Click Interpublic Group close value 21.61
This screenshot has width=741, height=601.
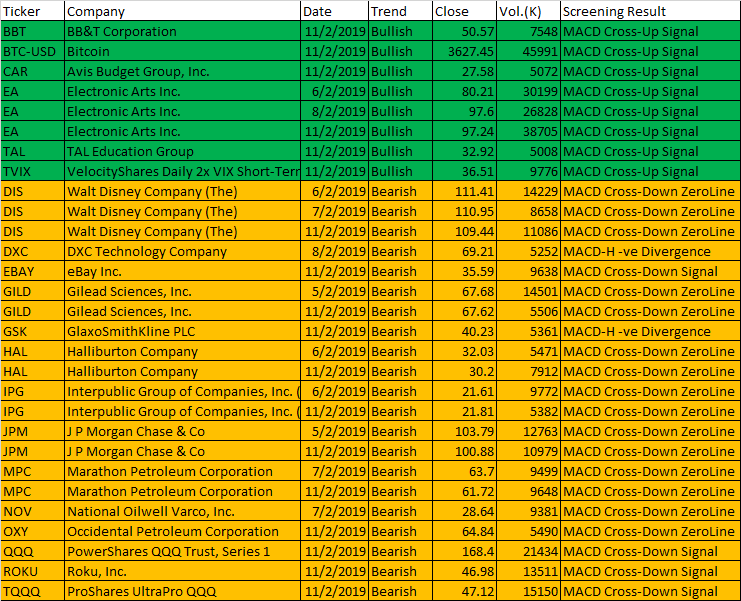pos(465,391)
